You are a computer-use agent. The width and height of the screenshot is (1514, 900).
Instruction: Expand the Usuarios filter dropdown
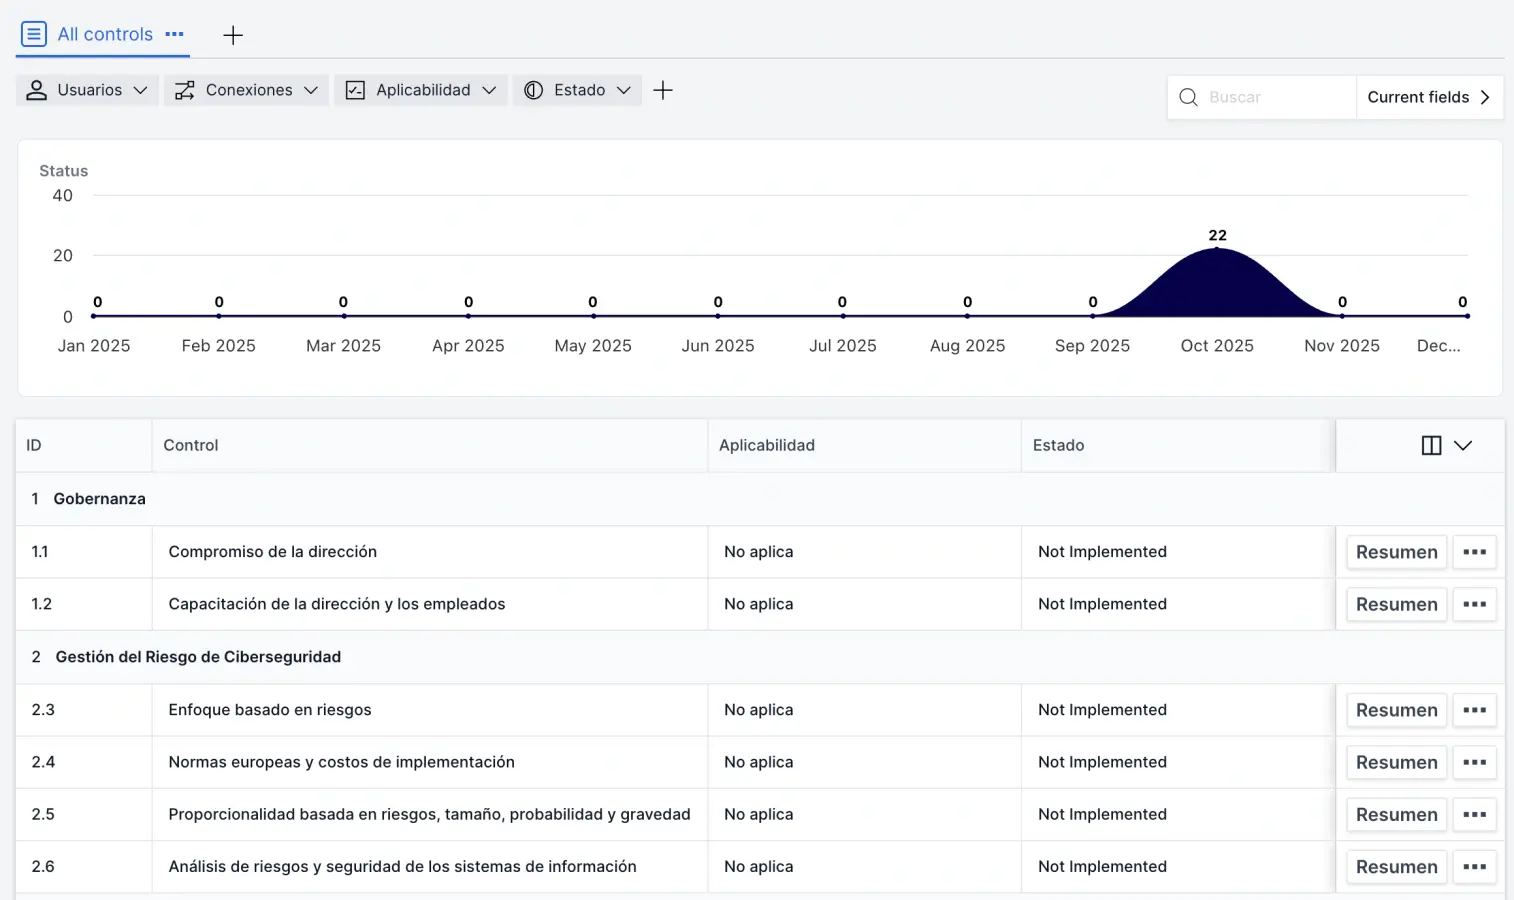87,90
